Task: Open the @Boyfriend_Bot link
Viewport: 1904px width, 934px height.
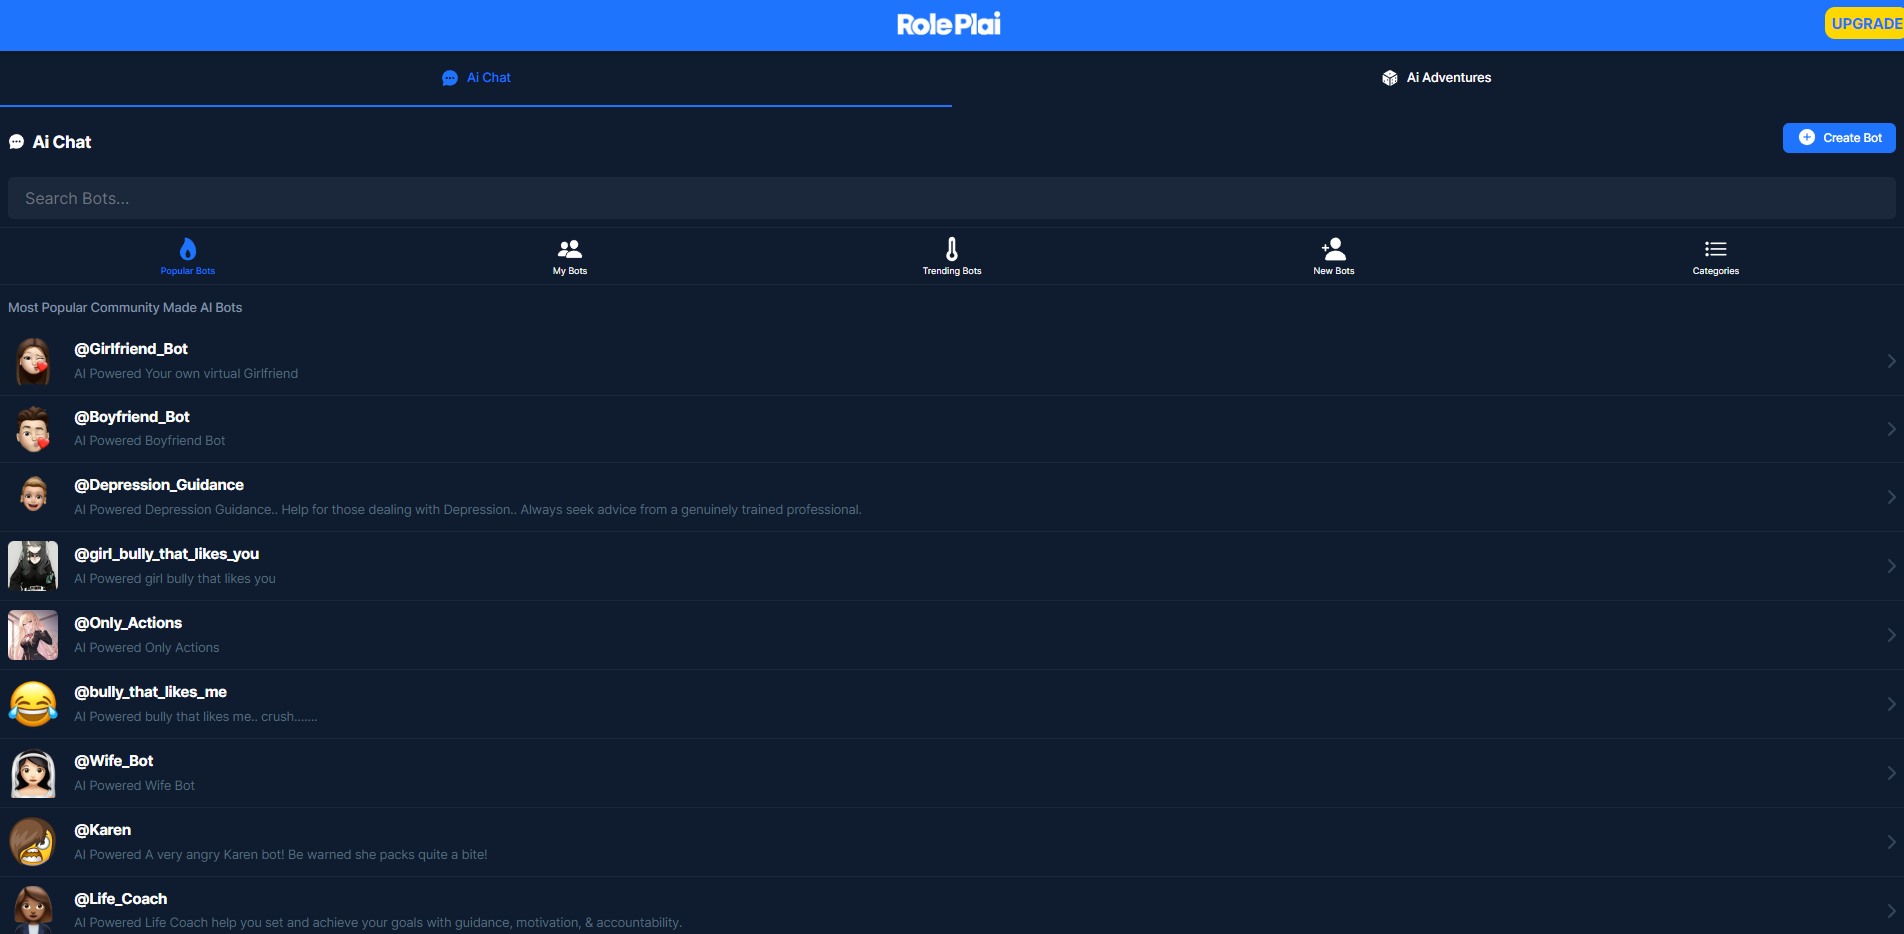Action: (132, 417)
